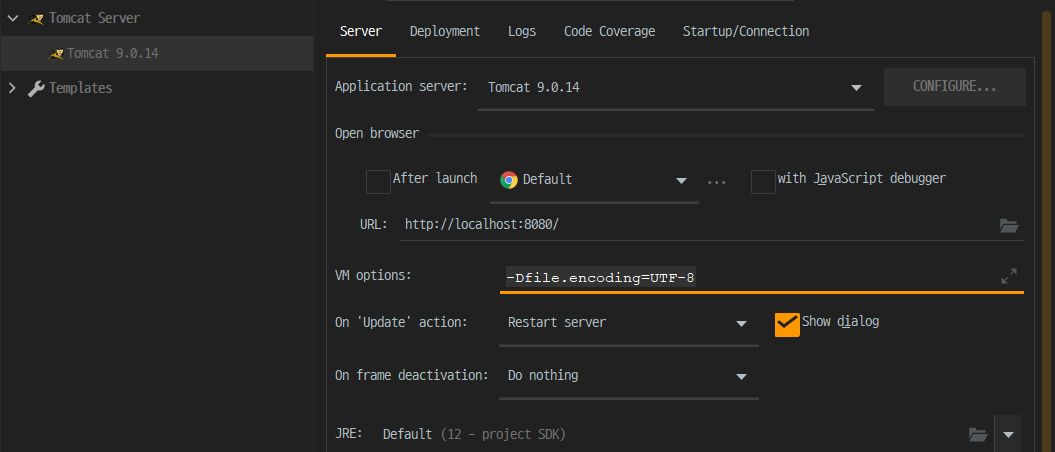
Task: Click the 'On frame deactivation:' label
Action: [412, 375]
